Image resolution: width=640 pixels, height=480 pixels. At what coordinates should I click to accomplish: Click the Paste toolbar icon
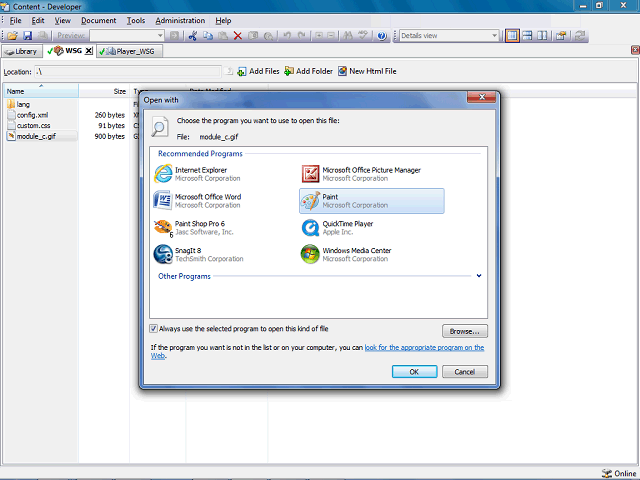pos(223,36)
